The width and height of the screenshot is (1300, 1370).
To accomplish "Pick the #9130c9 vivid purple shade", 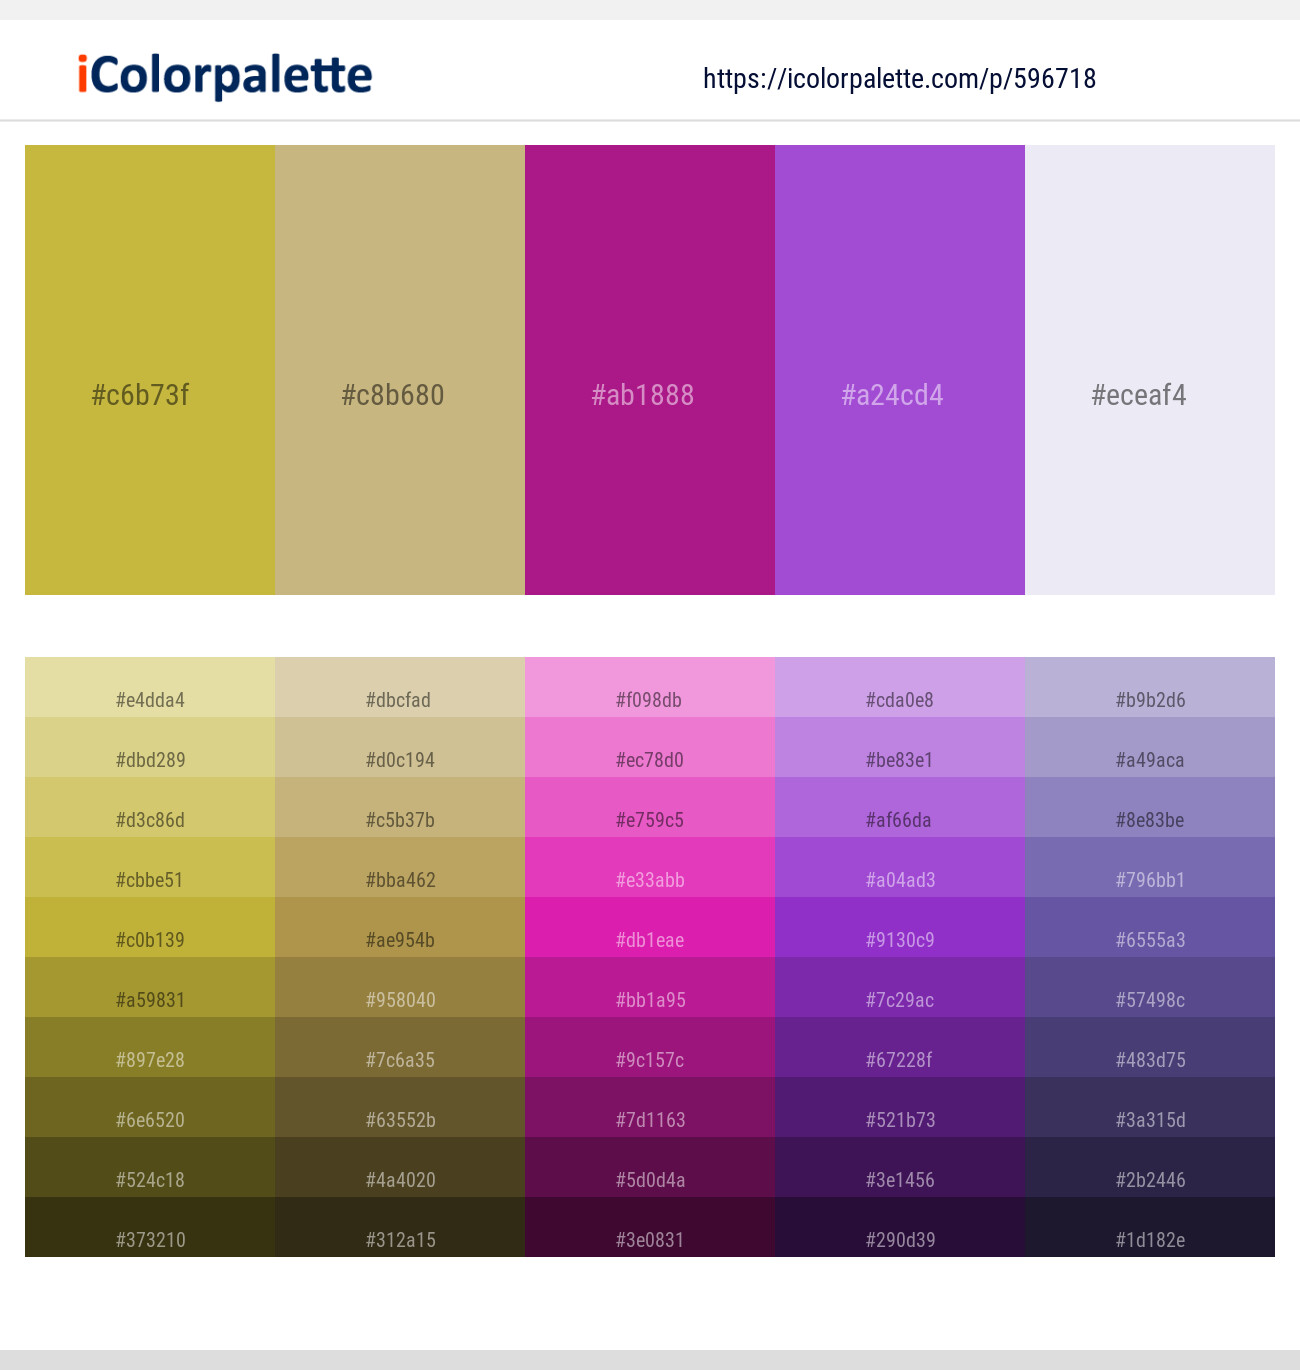I will pyautogui.click(x=900, y=928).
